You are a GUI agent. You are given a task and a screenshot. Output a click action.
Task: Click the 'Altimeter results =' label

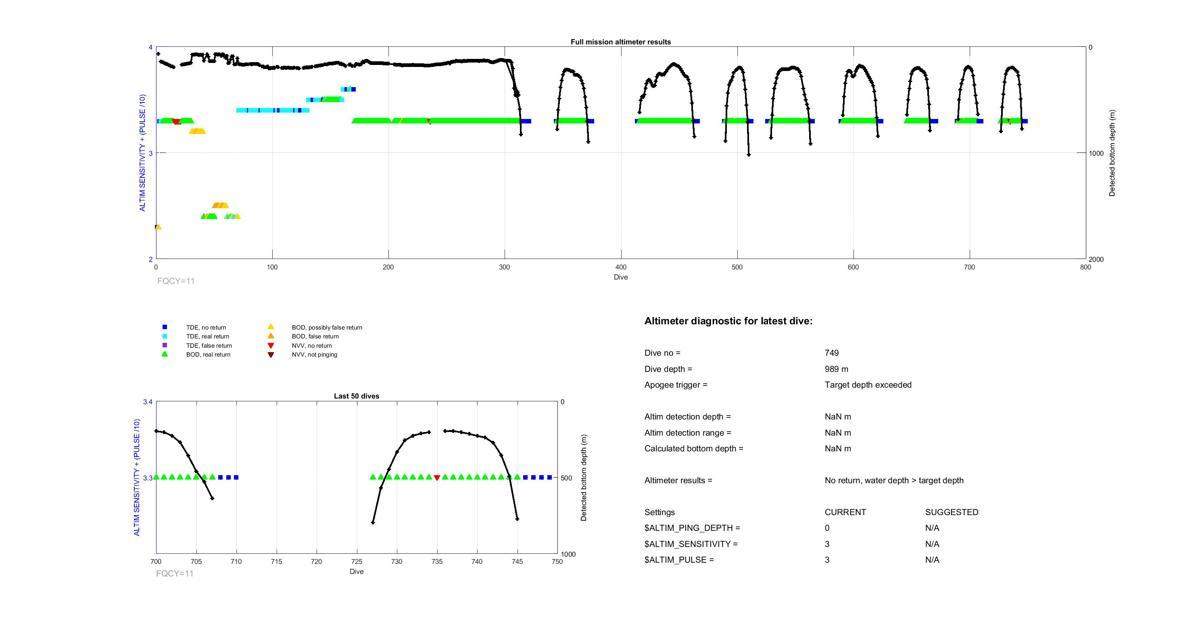point(678,481)
